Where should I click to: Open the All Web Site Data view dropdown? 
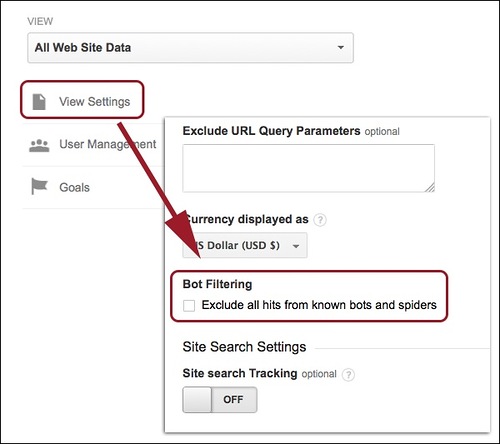point(190,48)
